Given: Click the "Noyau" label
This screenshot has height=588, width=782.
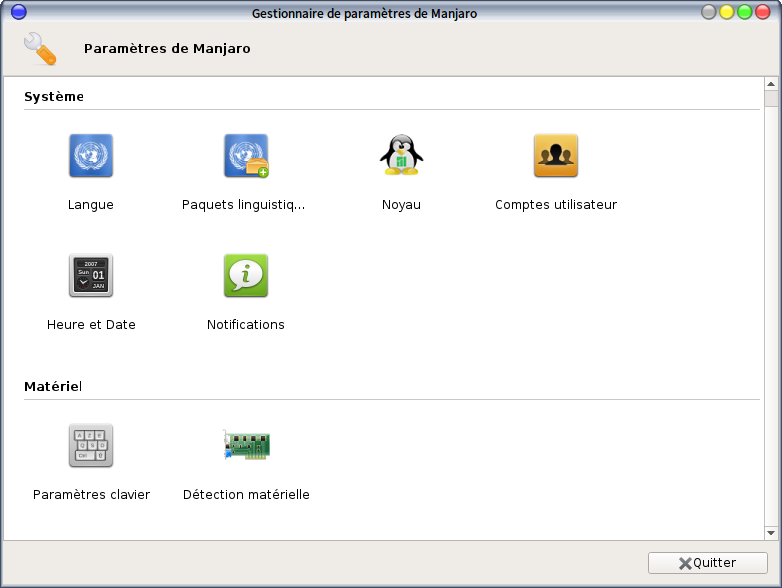Looking at the screenshot, I should point(401,205).
